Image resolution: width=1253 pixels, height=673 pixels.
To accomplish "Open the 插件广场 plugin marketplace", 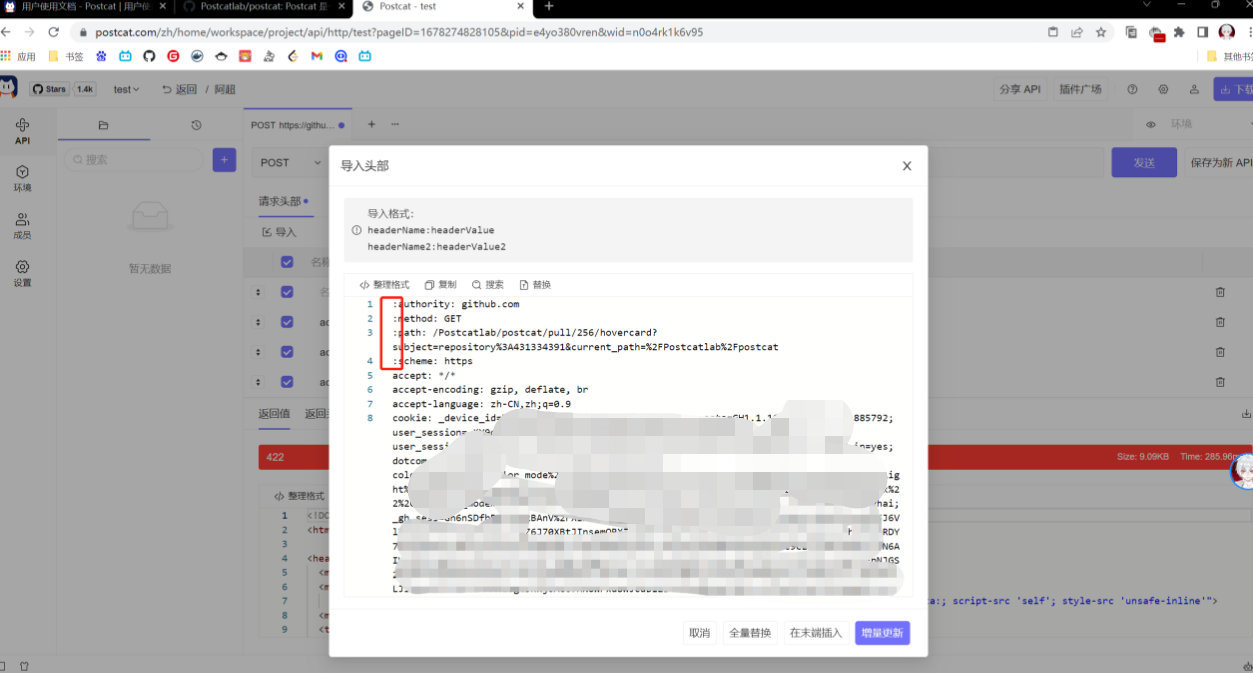I will (x=1080, y=89).
